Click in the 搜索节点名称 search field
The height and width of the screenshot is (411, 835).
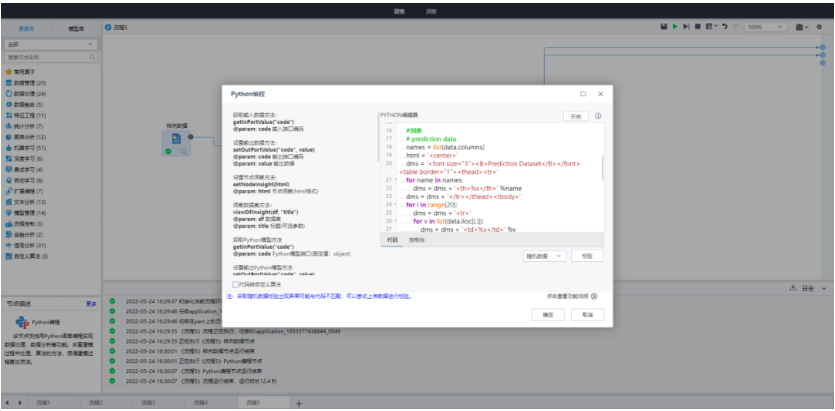tap(45, 57)
